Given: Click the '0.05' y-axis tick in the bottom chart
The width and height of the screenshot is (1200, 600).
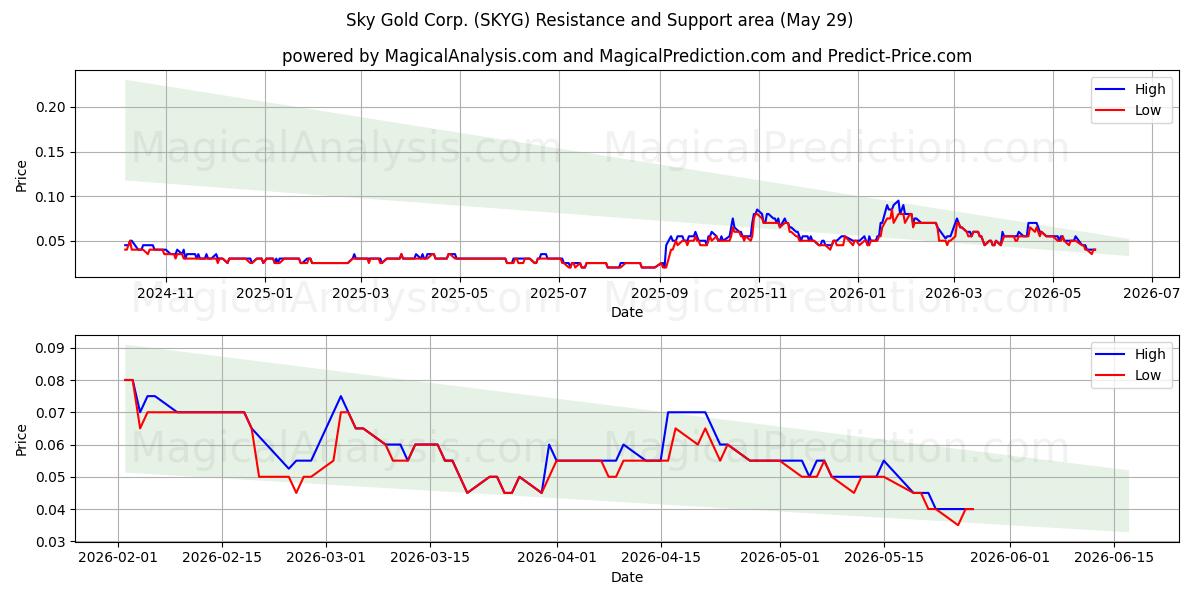Looking at the screenshot, I should 50,478.
